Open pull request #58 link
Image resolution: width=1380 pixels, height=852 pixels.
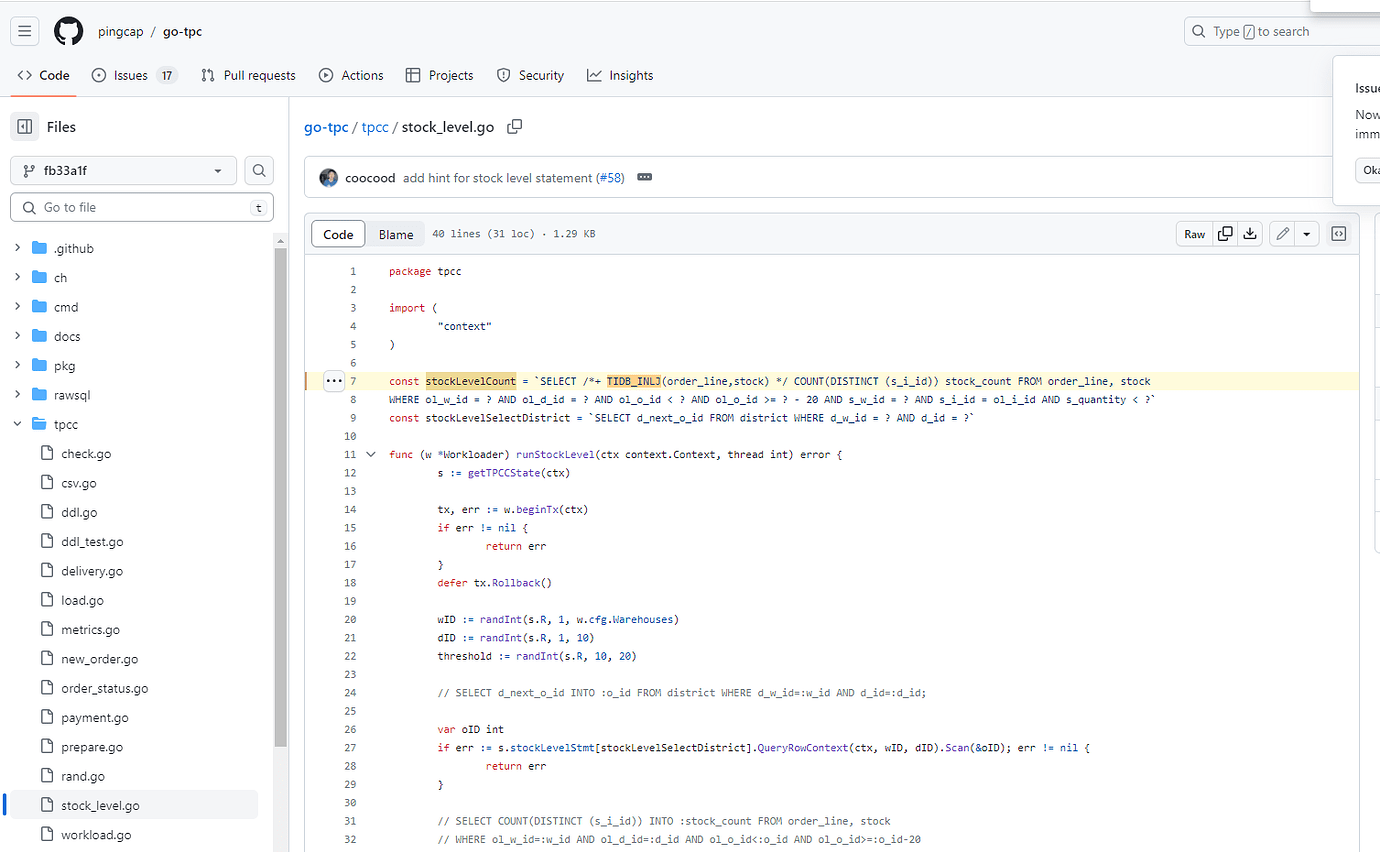(610, 177)
